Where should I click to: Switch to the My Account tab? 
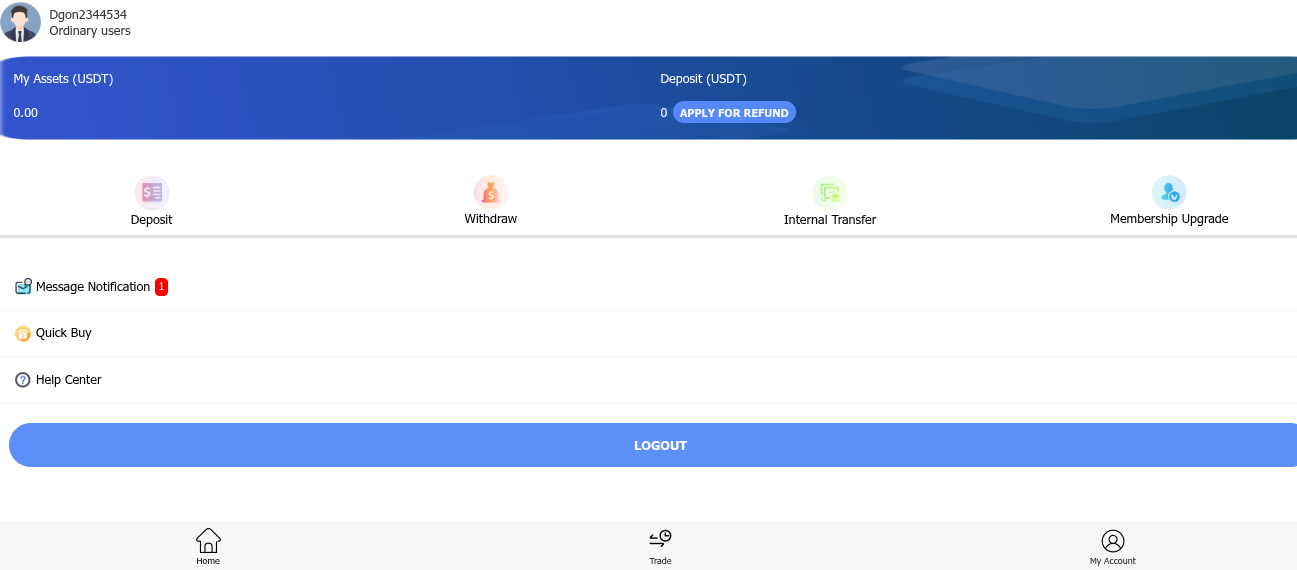pyautogui.click(x=1113, y=547)
